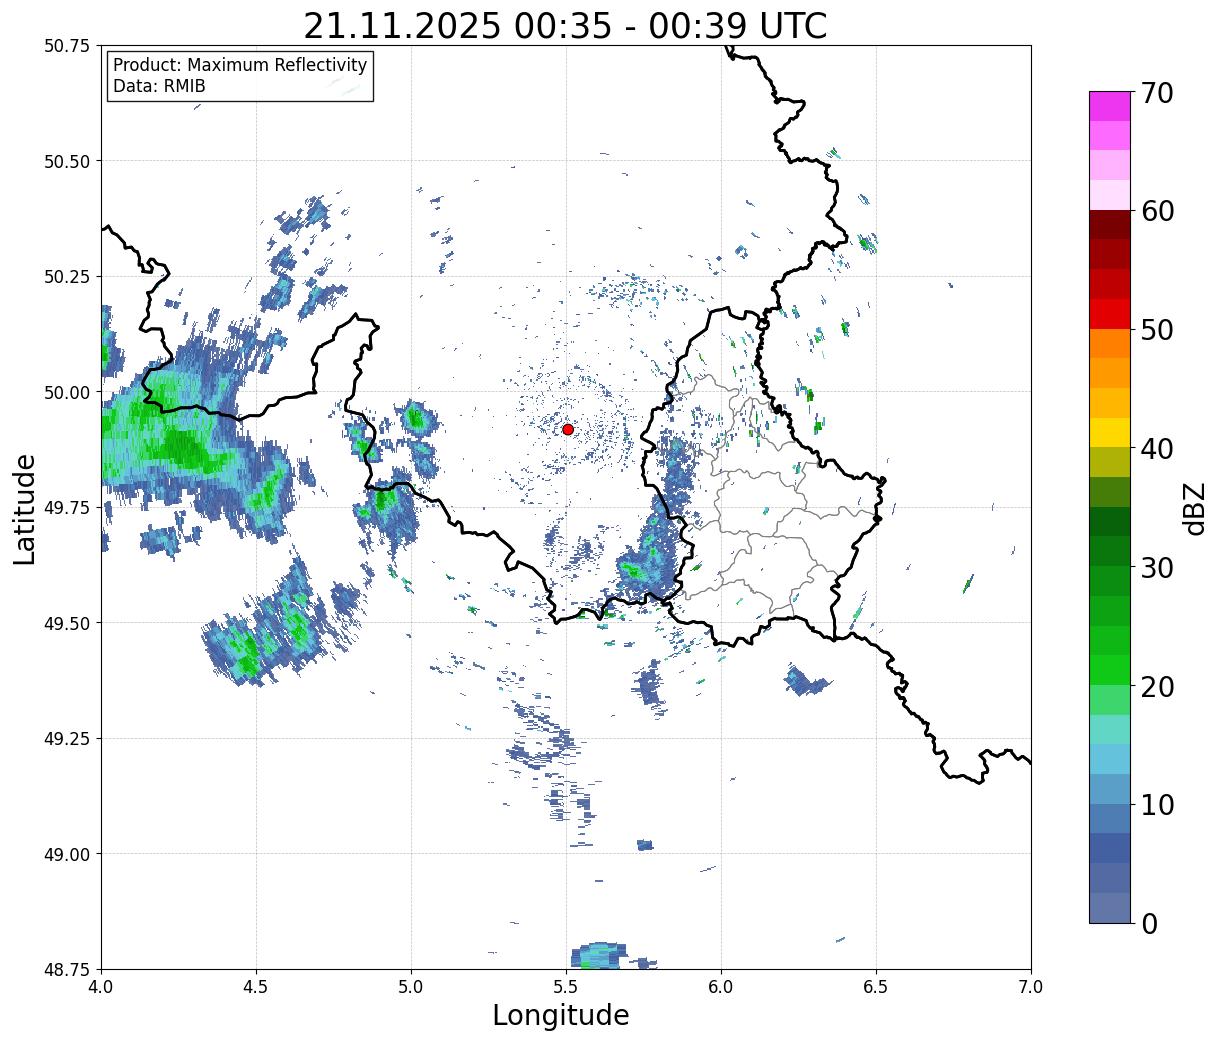
Task: Click the colorbar tick label 10
Action: pyautogui.click(x=1157, y=804)
